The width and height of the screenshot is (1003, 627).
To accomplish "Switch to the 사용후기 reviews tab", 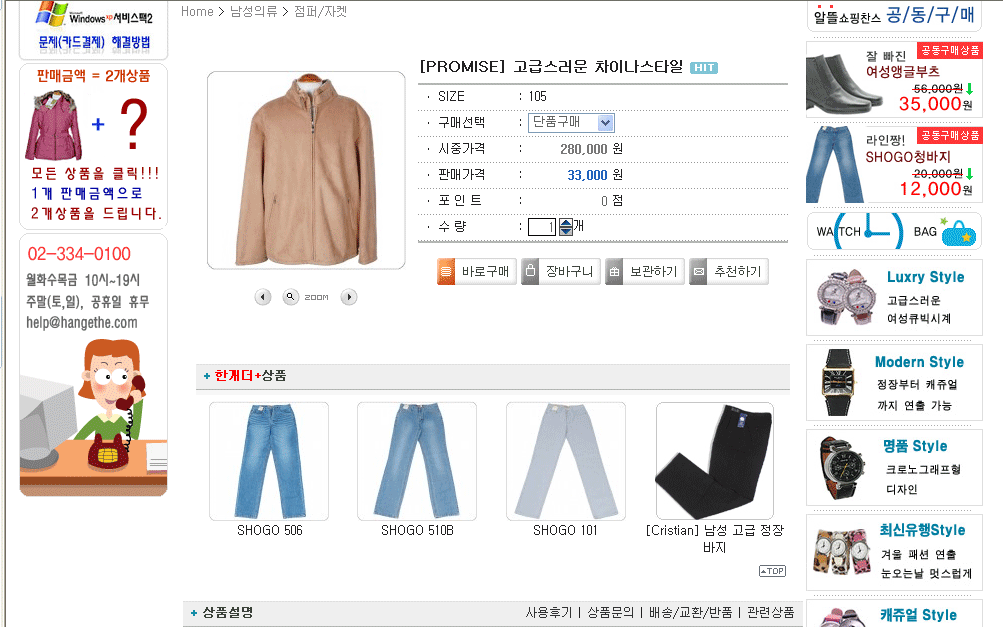I will click(549, 612).
